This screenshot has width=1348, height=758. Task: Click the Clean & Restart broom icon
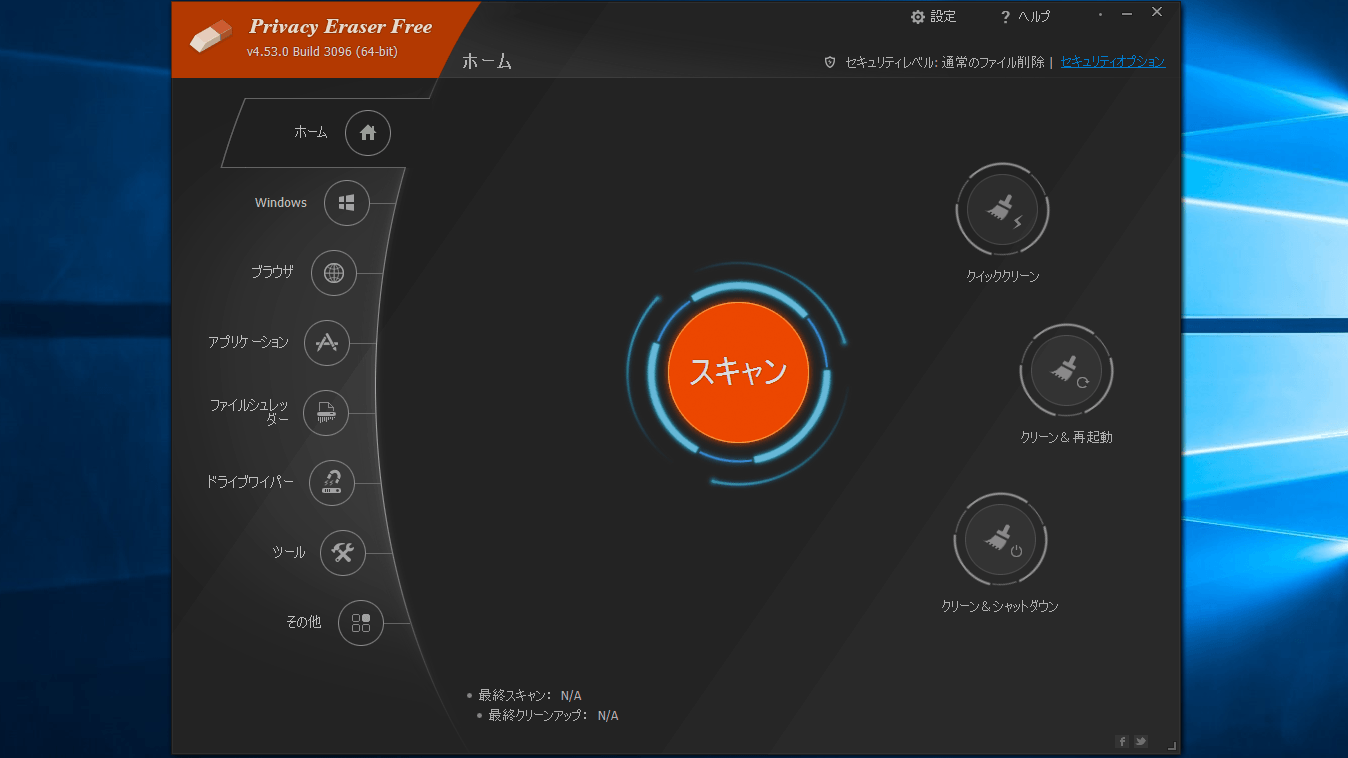click(x=1066, y=370)
